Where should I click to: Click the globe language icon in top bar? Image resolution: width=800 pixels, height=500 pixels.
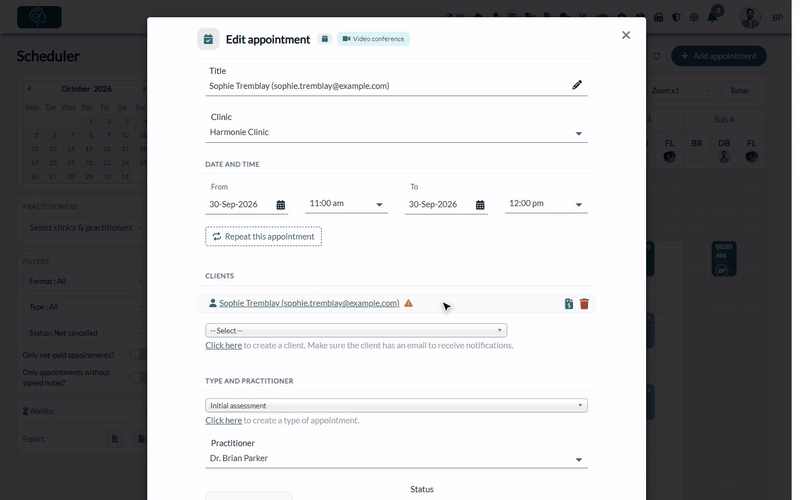click(x=694, y=17)
